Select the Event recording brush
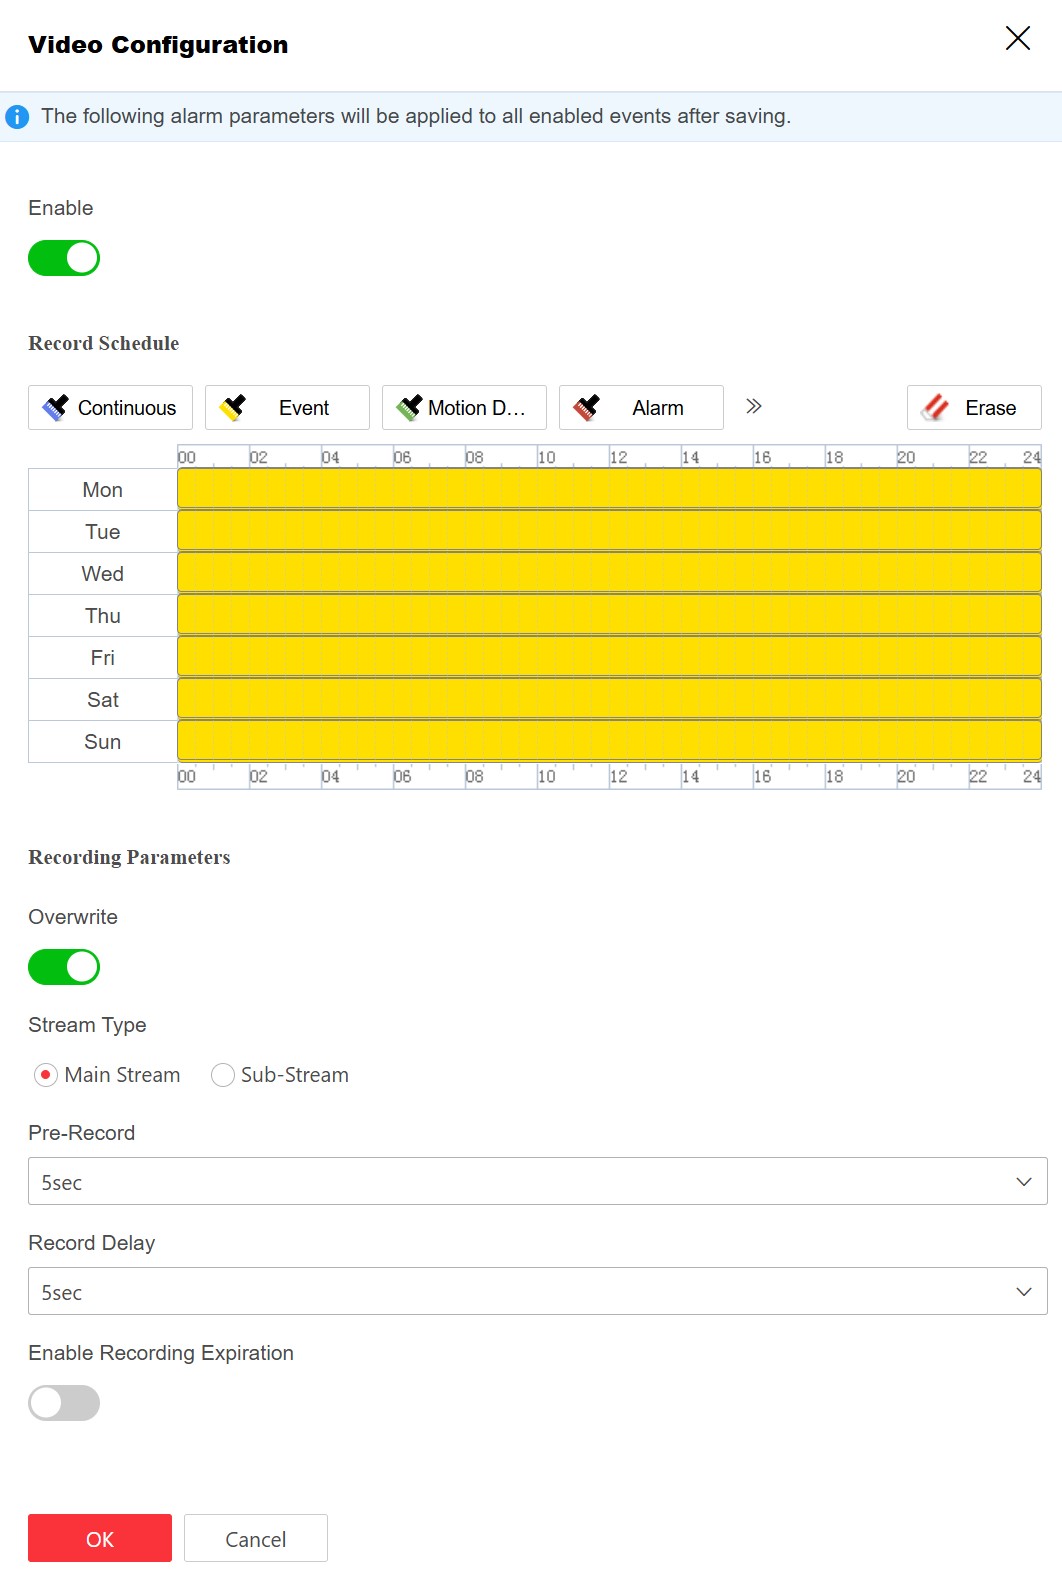 (287, 408)
